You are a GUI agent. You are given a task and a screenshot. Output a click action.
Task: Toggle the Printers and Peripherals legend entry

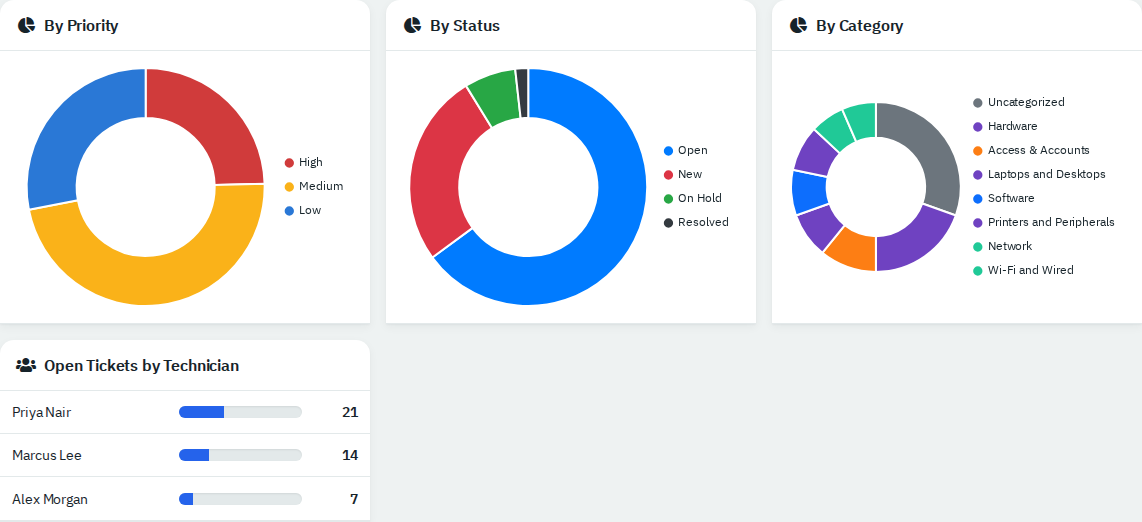point(1044,222)
